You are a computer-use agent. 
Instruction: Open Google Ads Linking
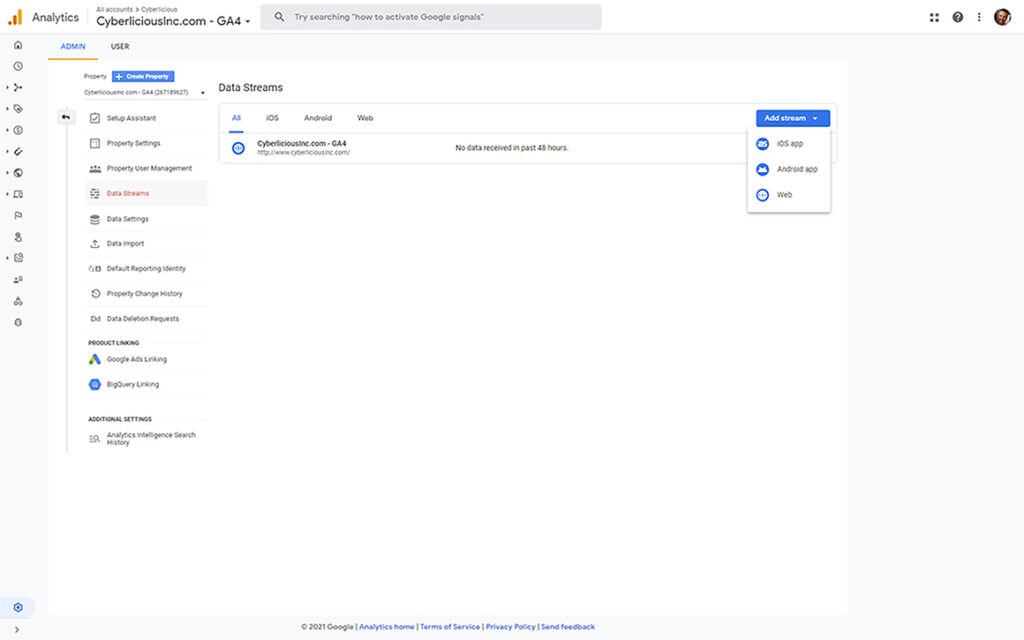(x=147, y=359)
